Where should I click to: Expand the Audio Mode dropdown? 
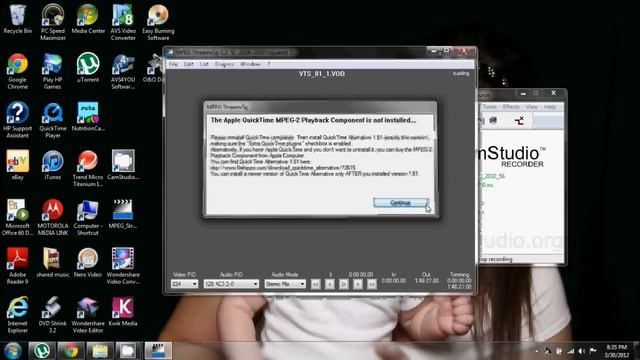pyautogui.click(x=285, y=284)
